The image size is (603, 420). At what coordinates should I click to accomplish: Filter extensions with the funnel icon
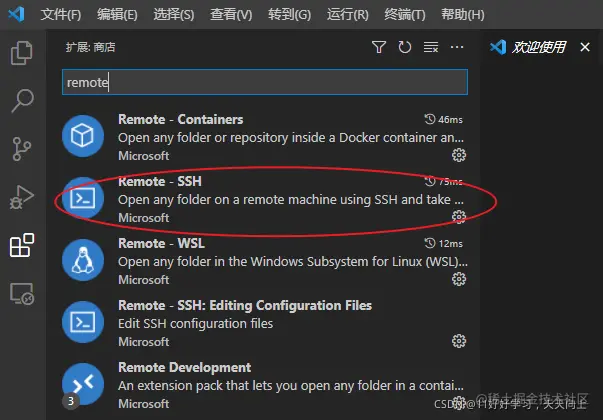[x=379, y=47]
